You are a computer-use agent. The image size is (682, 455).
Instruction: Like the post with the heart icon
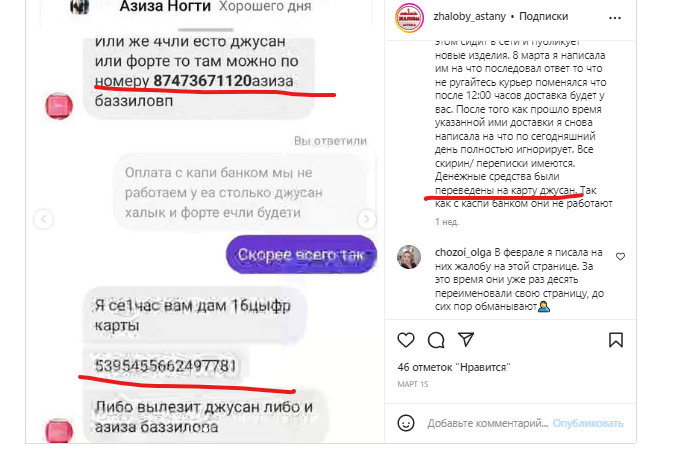click(406, 340)
